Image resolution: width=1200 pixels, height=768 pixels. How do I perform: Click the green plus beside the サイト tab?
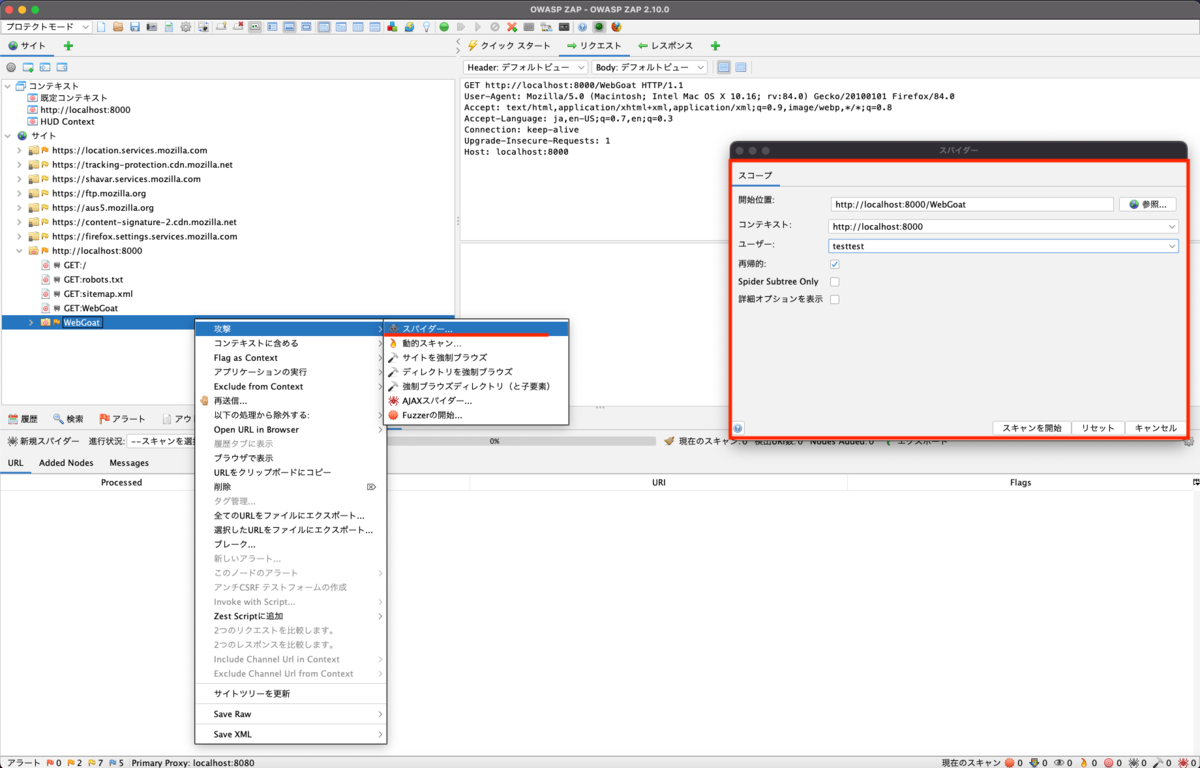pyautogui.click(x=68, y=46)
